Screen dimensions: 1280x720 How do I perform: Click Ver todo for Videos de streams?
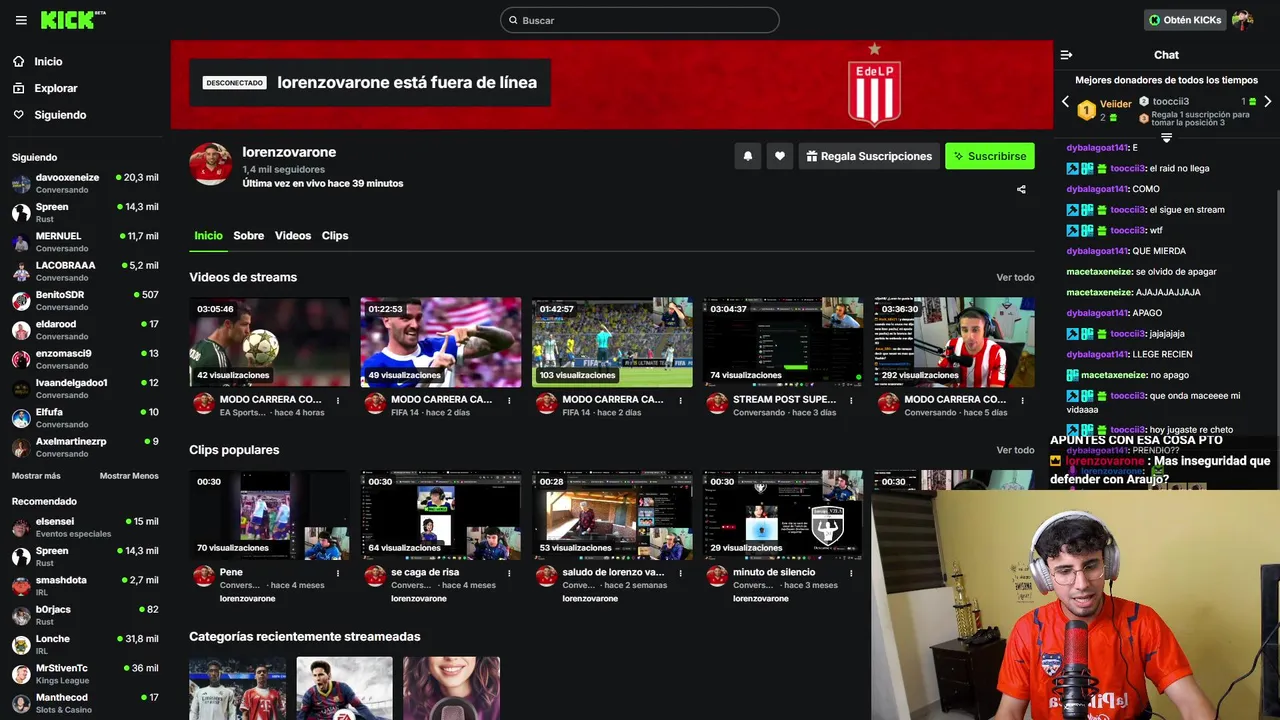(x=1015, y=277)
